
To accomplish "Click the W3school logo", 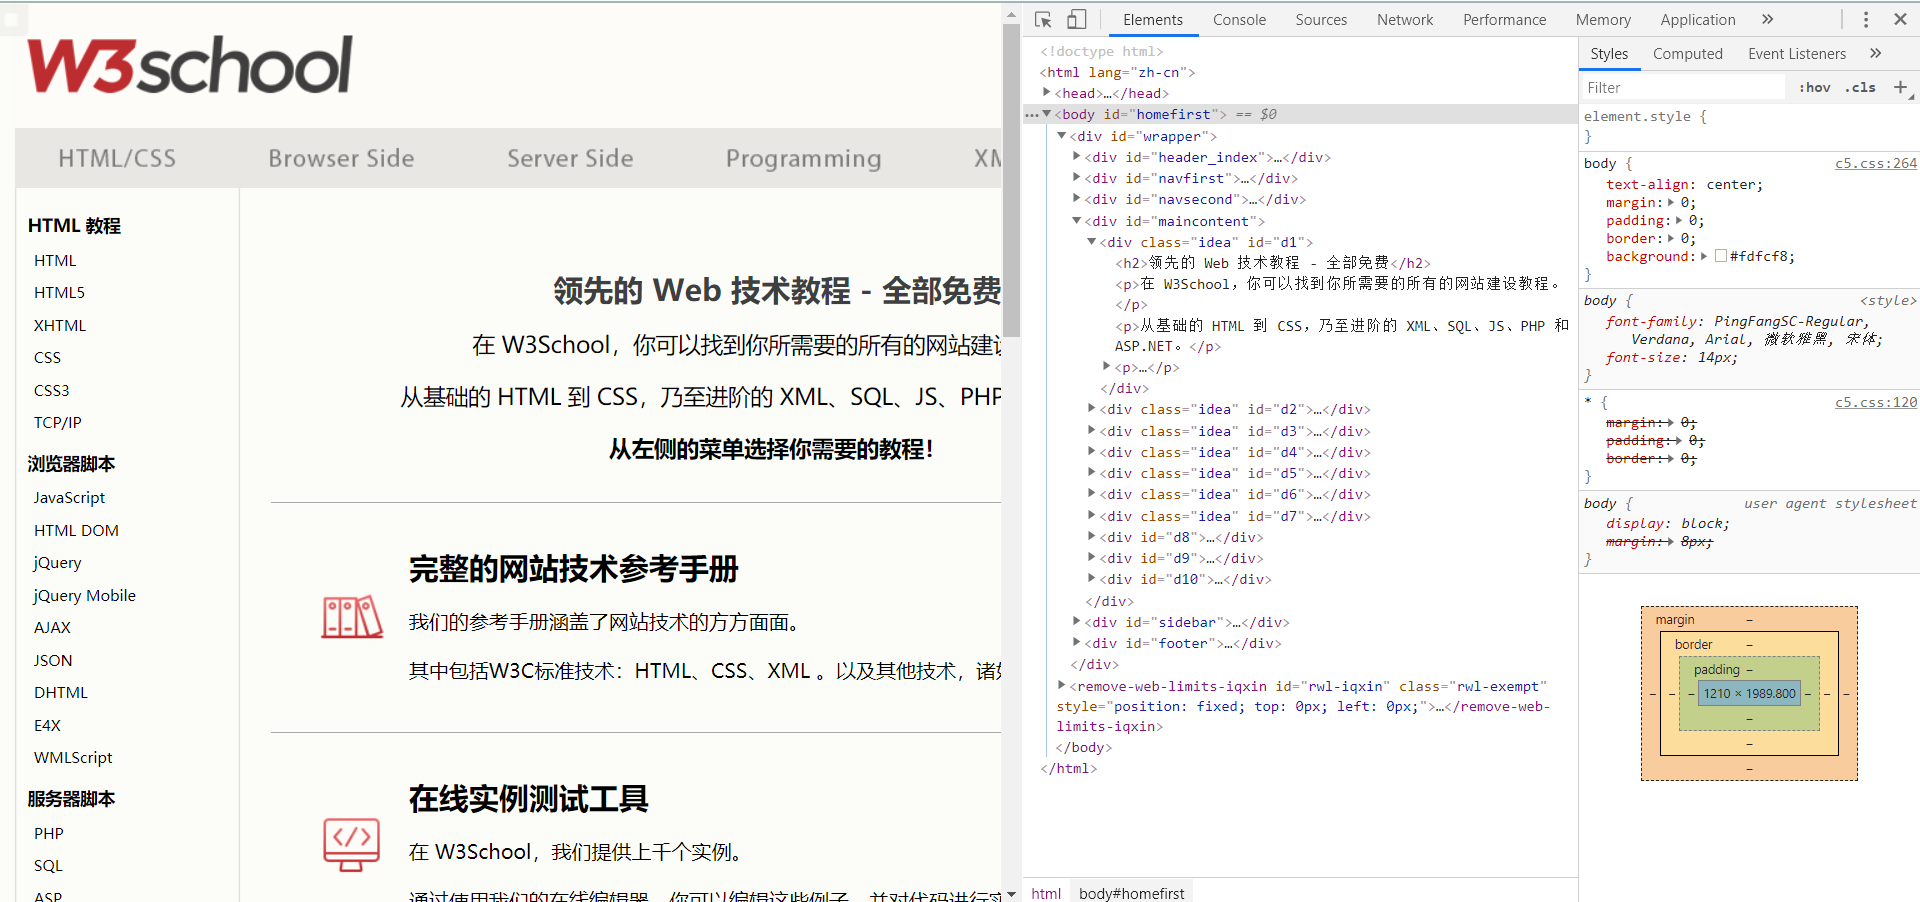I will point(190,65).
